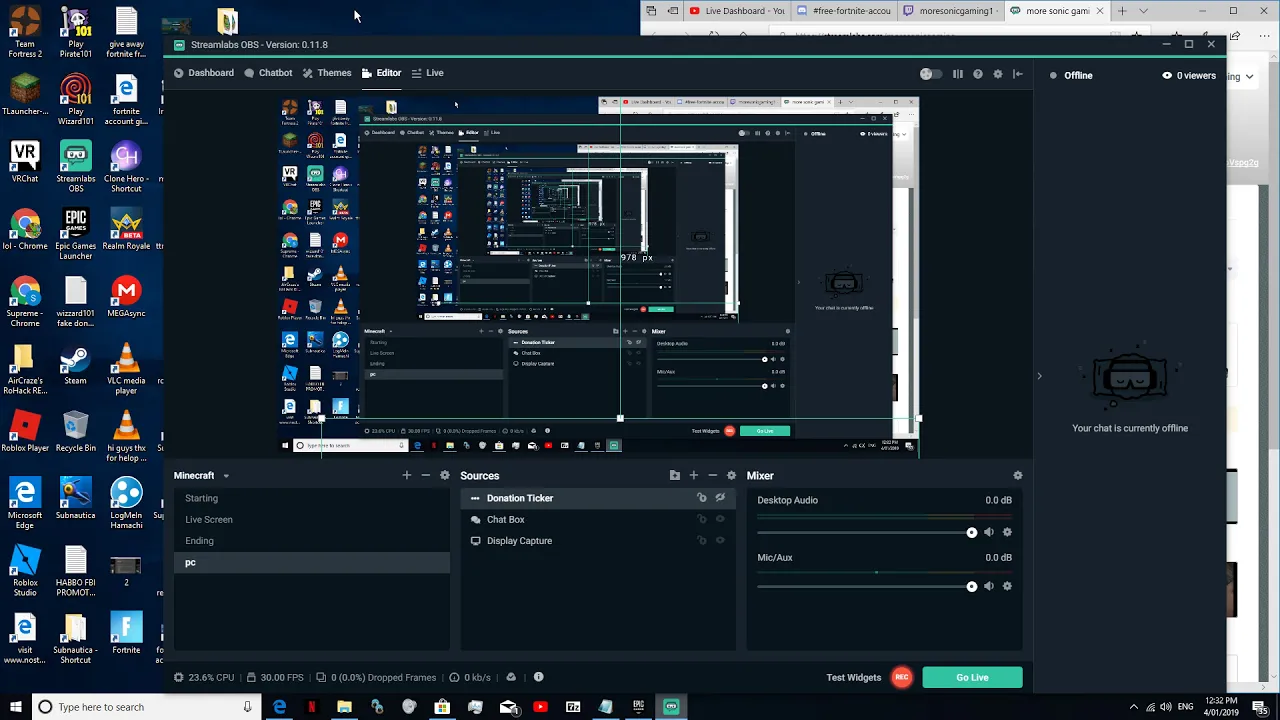Toggle night mode switch in Streamlabs header
Screen dimensions: 1280x720
click(929, 73)
